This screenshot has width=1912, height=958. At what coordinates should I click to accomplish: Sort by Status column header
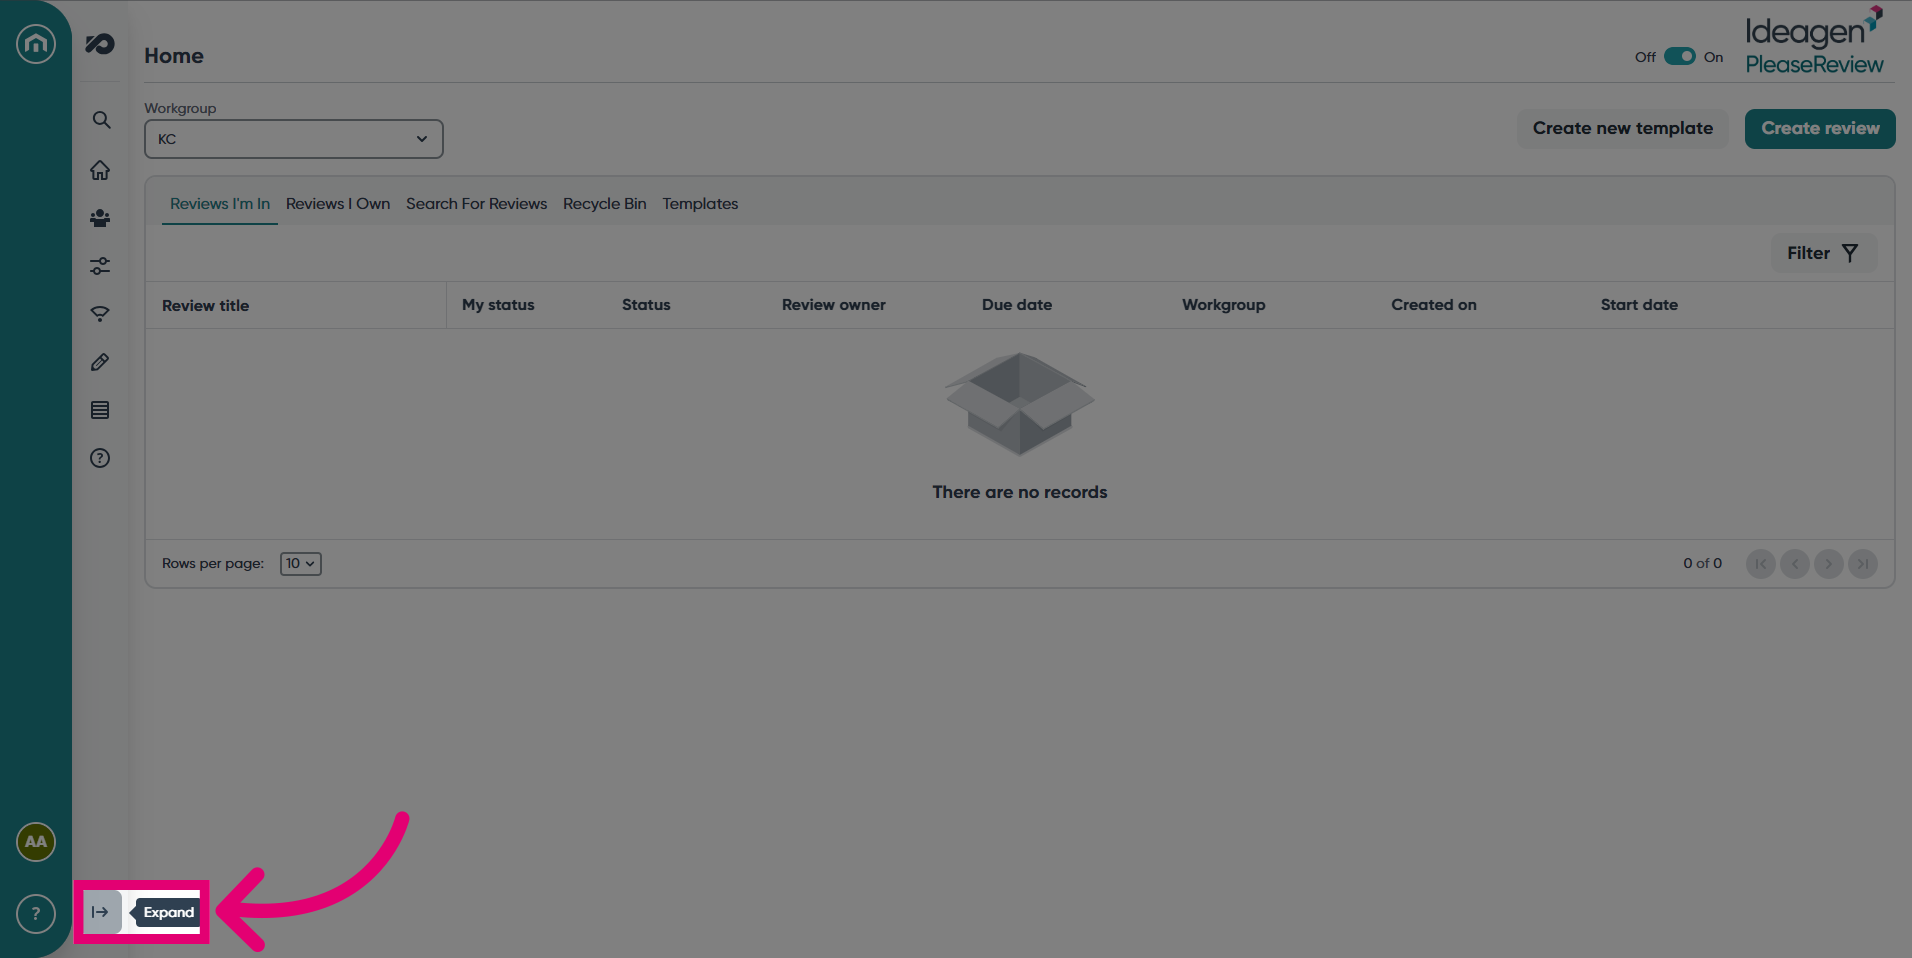click(646, 305)
